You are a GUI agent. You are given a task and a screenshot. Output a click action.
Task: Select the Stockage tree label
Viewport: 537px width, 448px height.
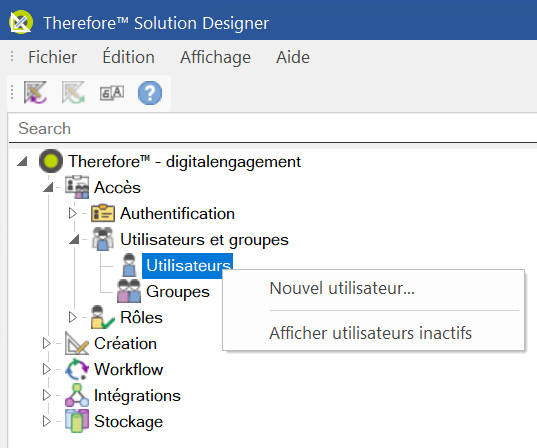click(x=128, y=422)
